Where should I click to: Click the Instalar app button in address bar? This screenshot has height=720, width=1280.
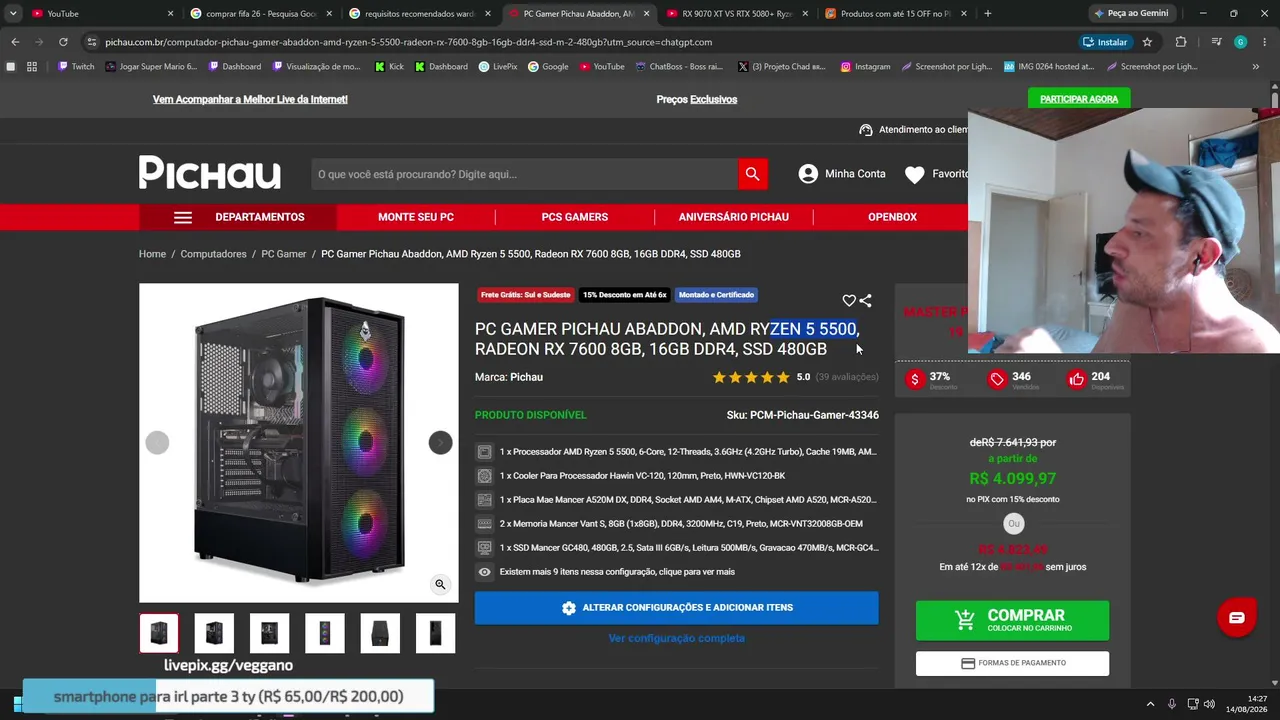pyautogui.click(x=1105, y=42)
